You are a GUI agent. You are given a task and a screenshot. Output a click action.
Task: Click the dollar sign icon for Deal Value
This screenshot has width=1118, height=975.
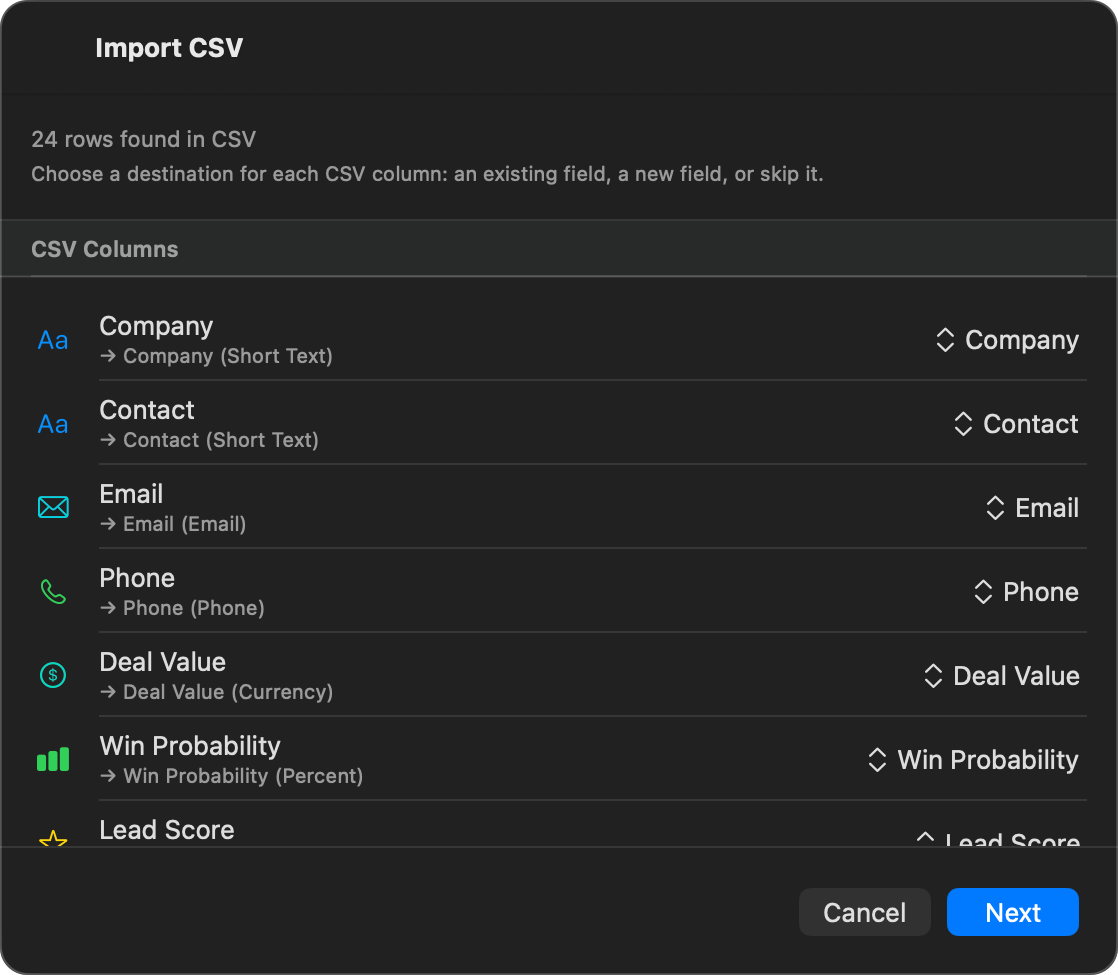coord(53,675)
